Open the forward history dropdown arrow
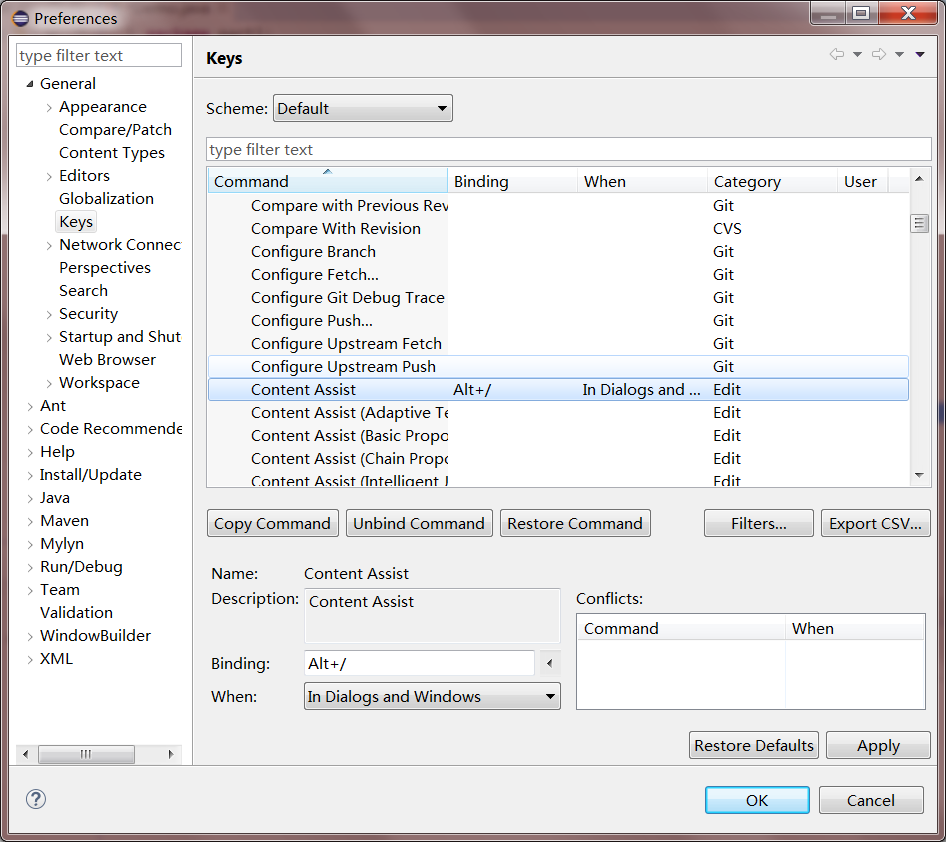Image resolution: width=946 pixels, height=842 pixels. 900,54
